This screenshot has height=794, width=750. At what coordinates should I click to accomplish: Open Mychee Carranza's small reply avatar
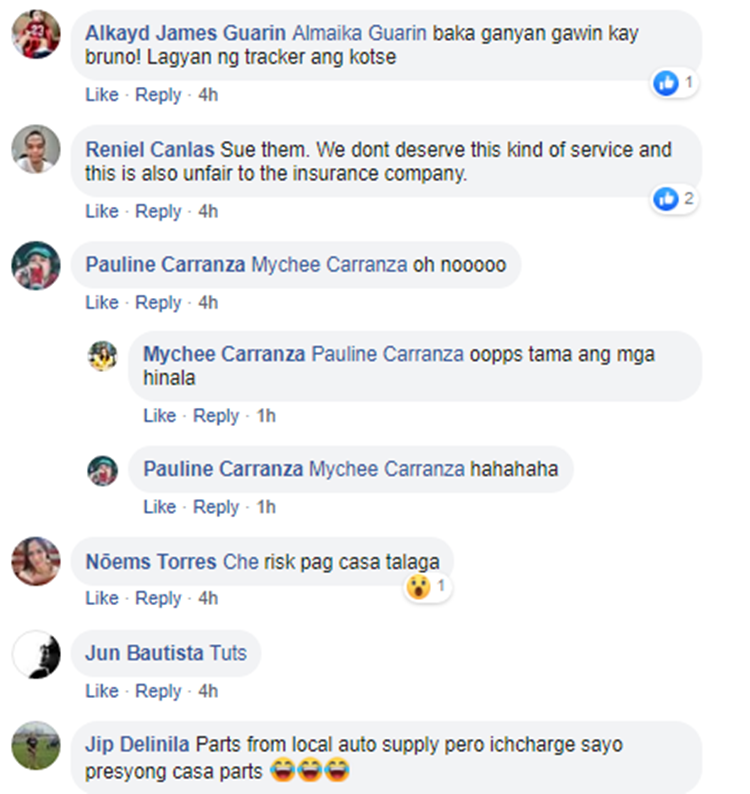pos(103,356)
